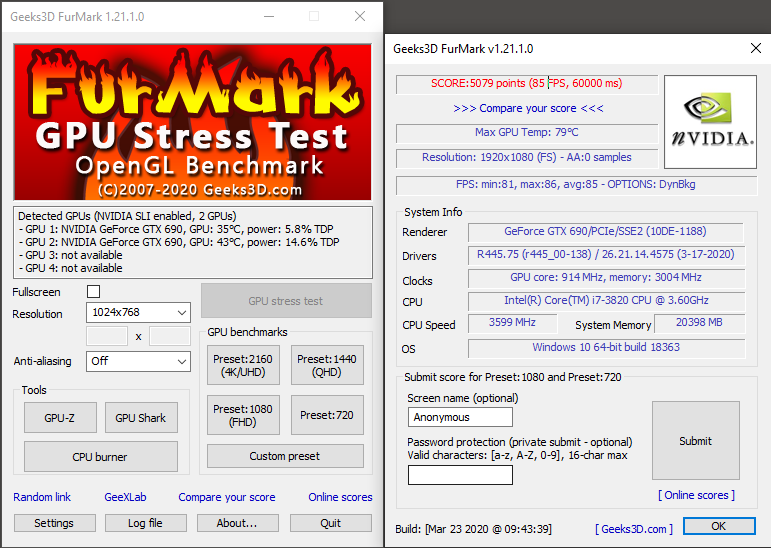Open the GeeXLab link
The image size is (771, 548).
[x=125, y=497]
